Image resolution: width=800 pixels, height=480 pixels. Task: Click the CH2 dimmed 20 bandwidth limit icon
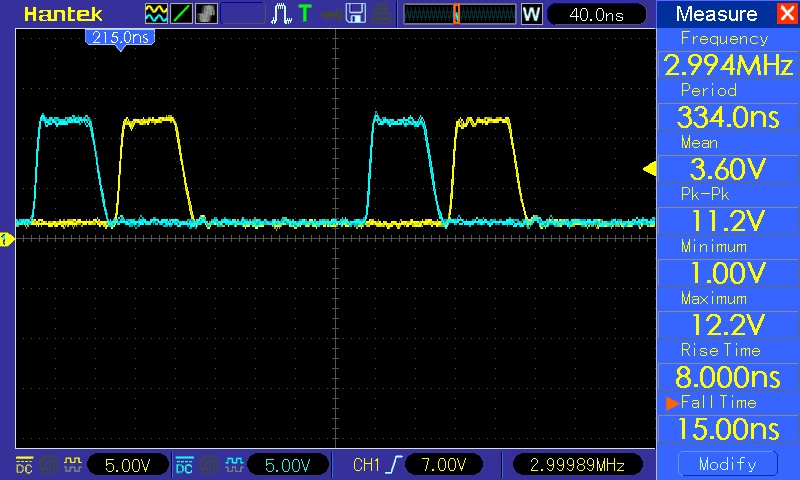[209, 465]
